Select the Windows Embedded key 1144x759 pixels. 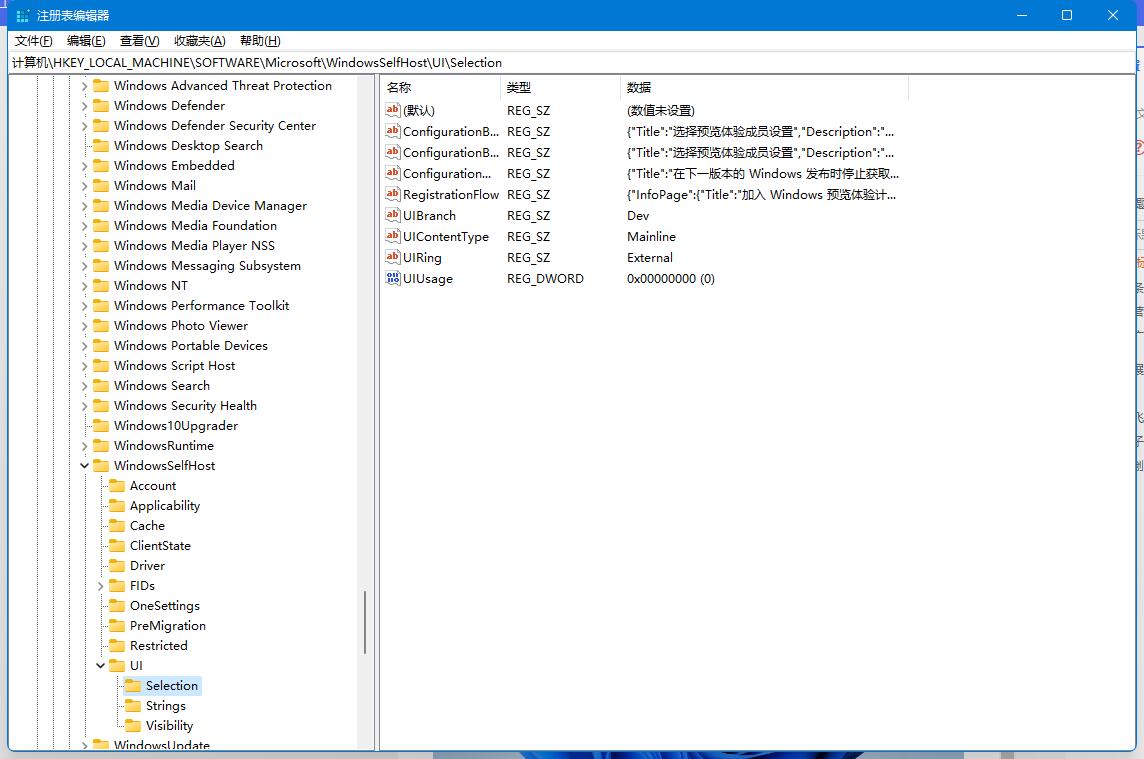[x=174, y=166]
